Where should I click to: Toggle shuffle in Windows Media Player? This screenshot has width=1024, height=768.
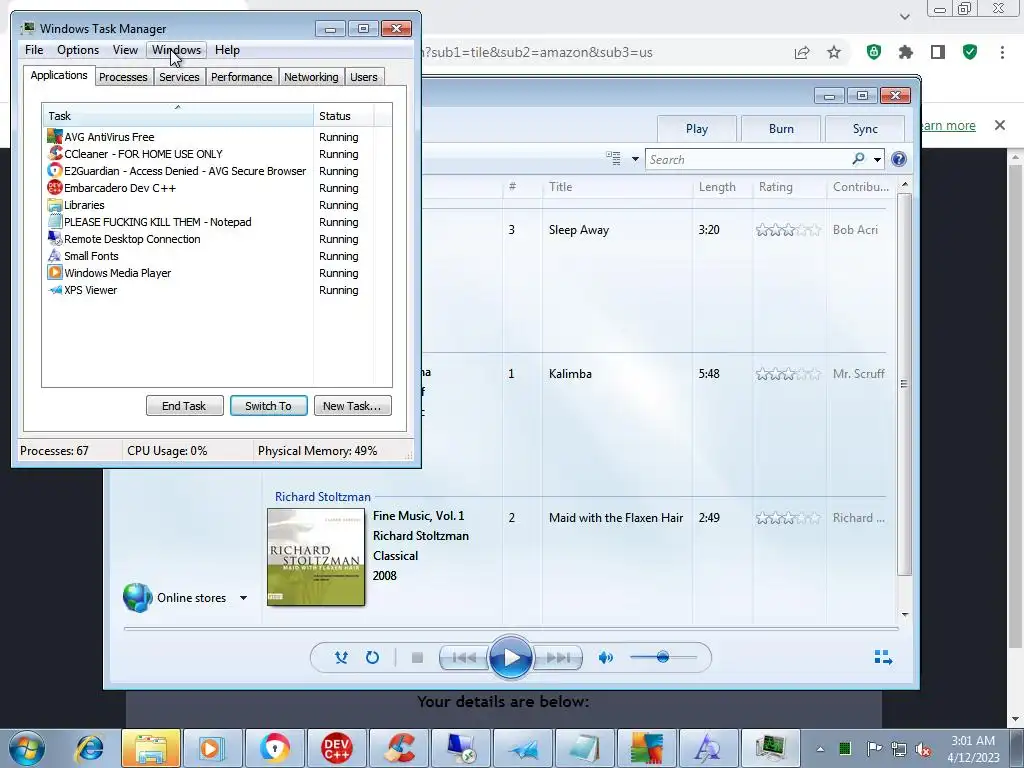(x=341, y=658)
